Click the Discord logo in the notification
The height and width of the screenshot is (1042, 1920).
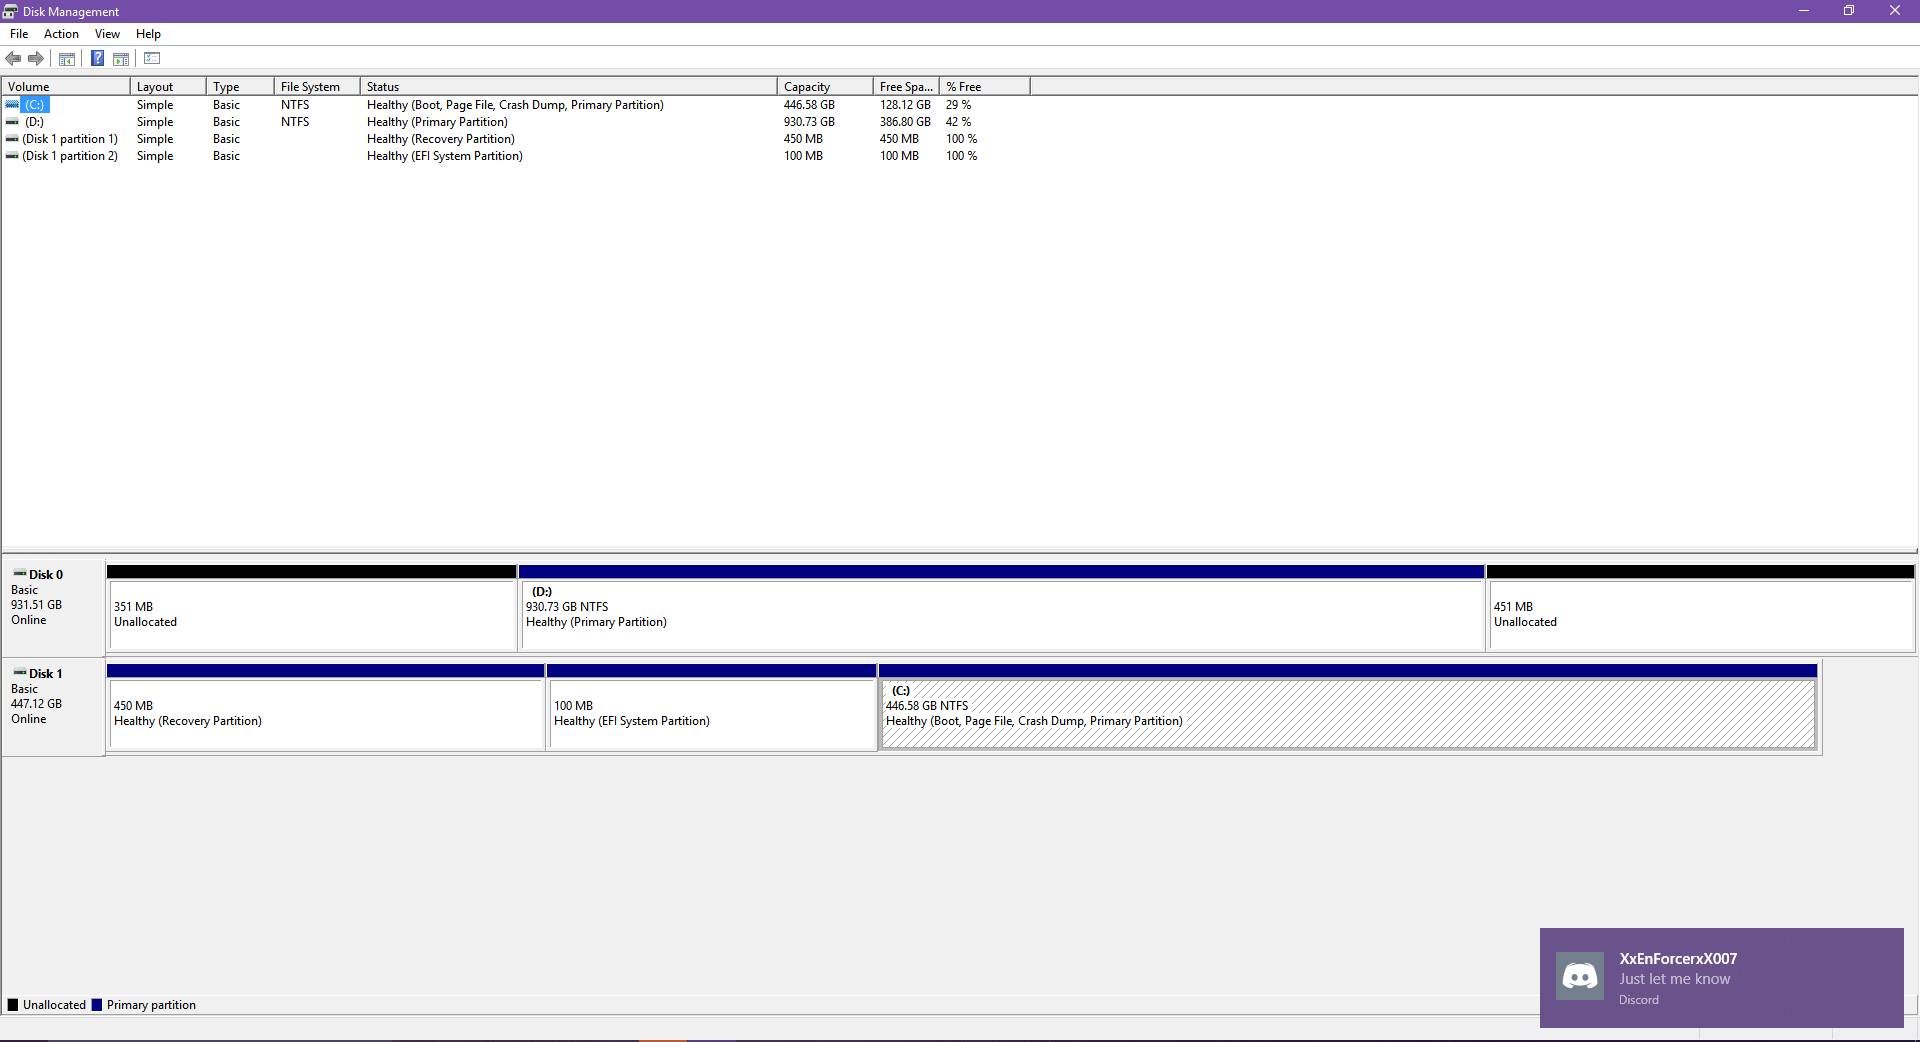pyautogui.click(x=1580, y=976)
